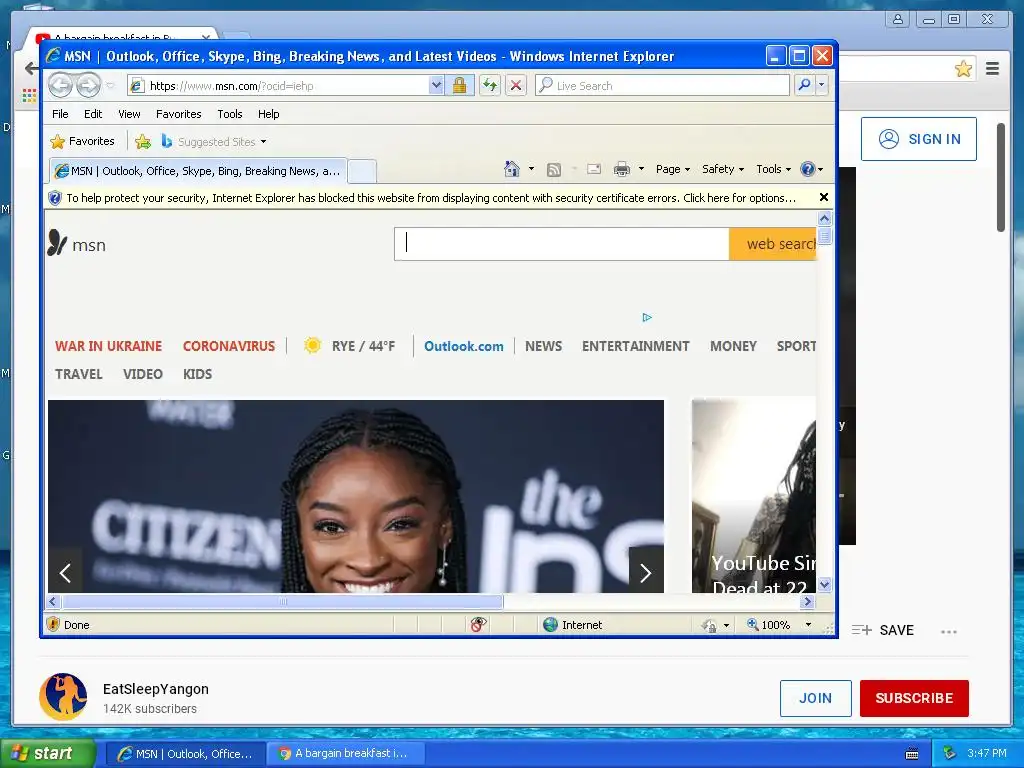Click the AdChoices triangle icon
The image size is (1024, 768).
647,317
